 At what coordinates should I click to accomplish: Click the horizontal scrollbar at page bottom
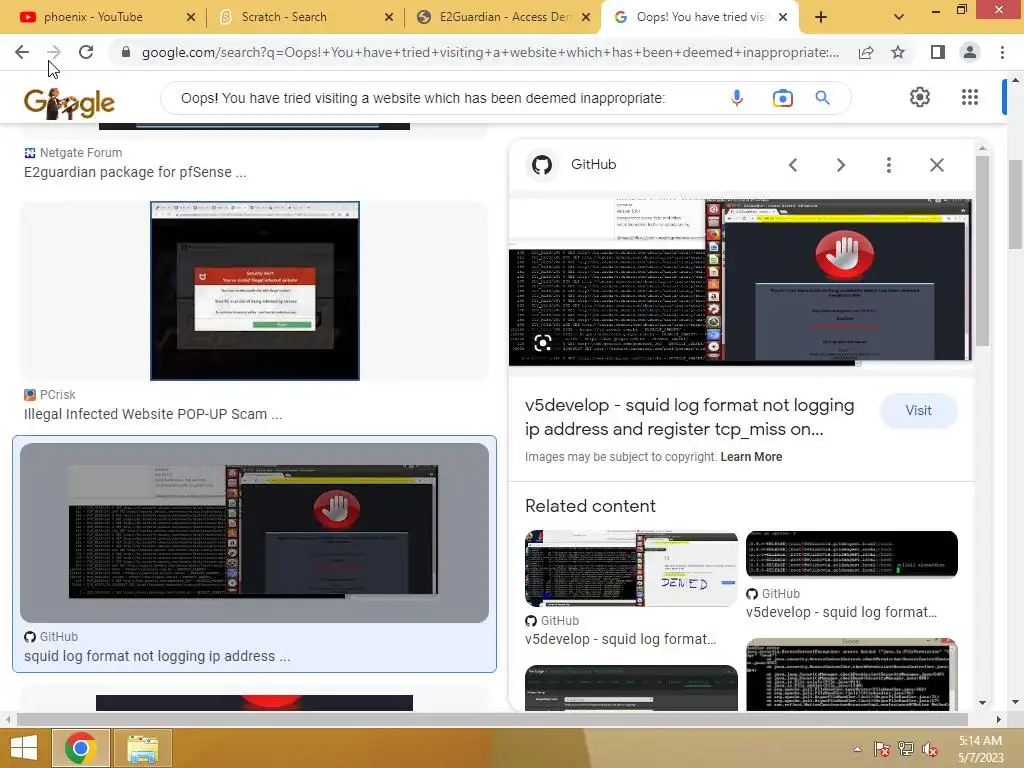[492, 719]
